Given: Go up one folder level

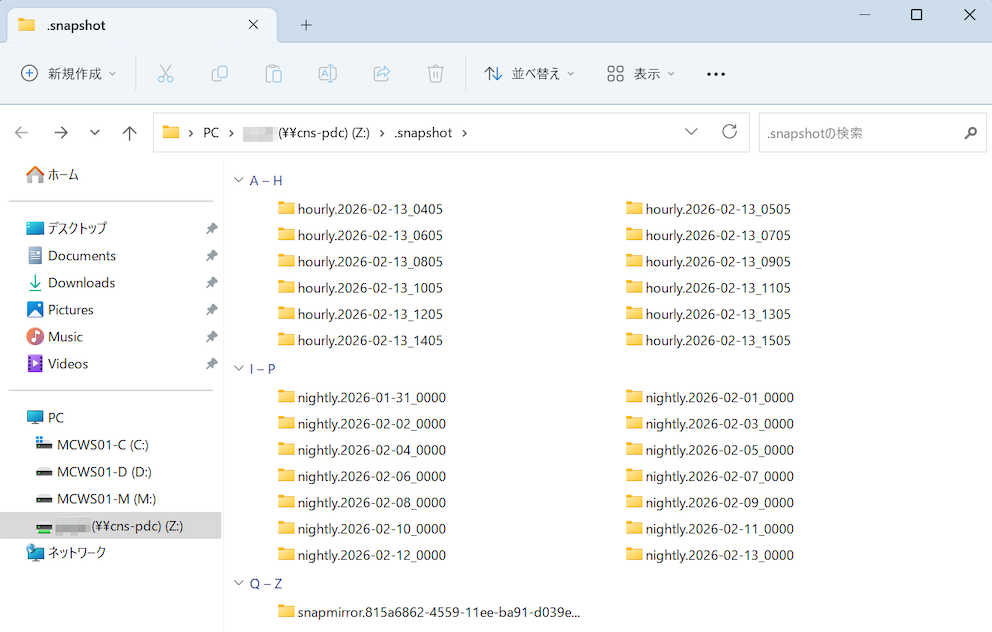Looking at the screenshot, I should (129, 133).
